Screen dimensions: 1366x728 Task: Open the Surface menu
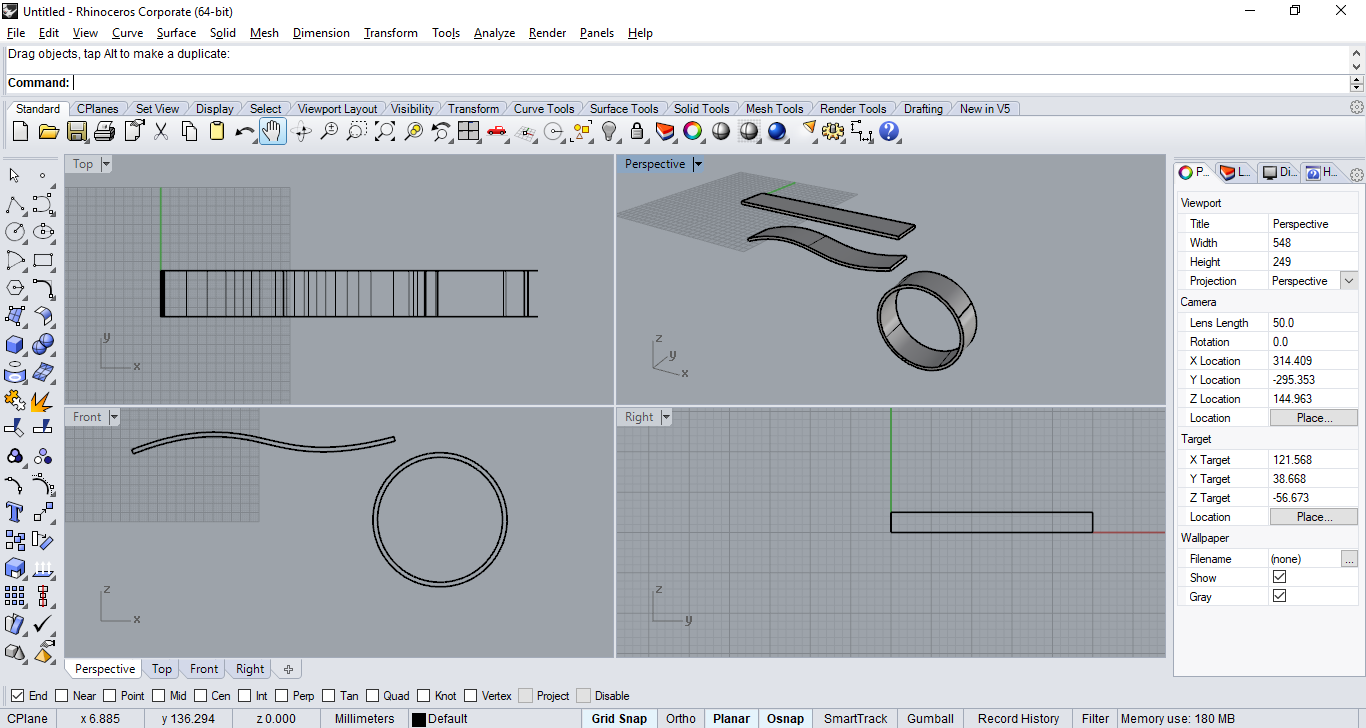176,33
